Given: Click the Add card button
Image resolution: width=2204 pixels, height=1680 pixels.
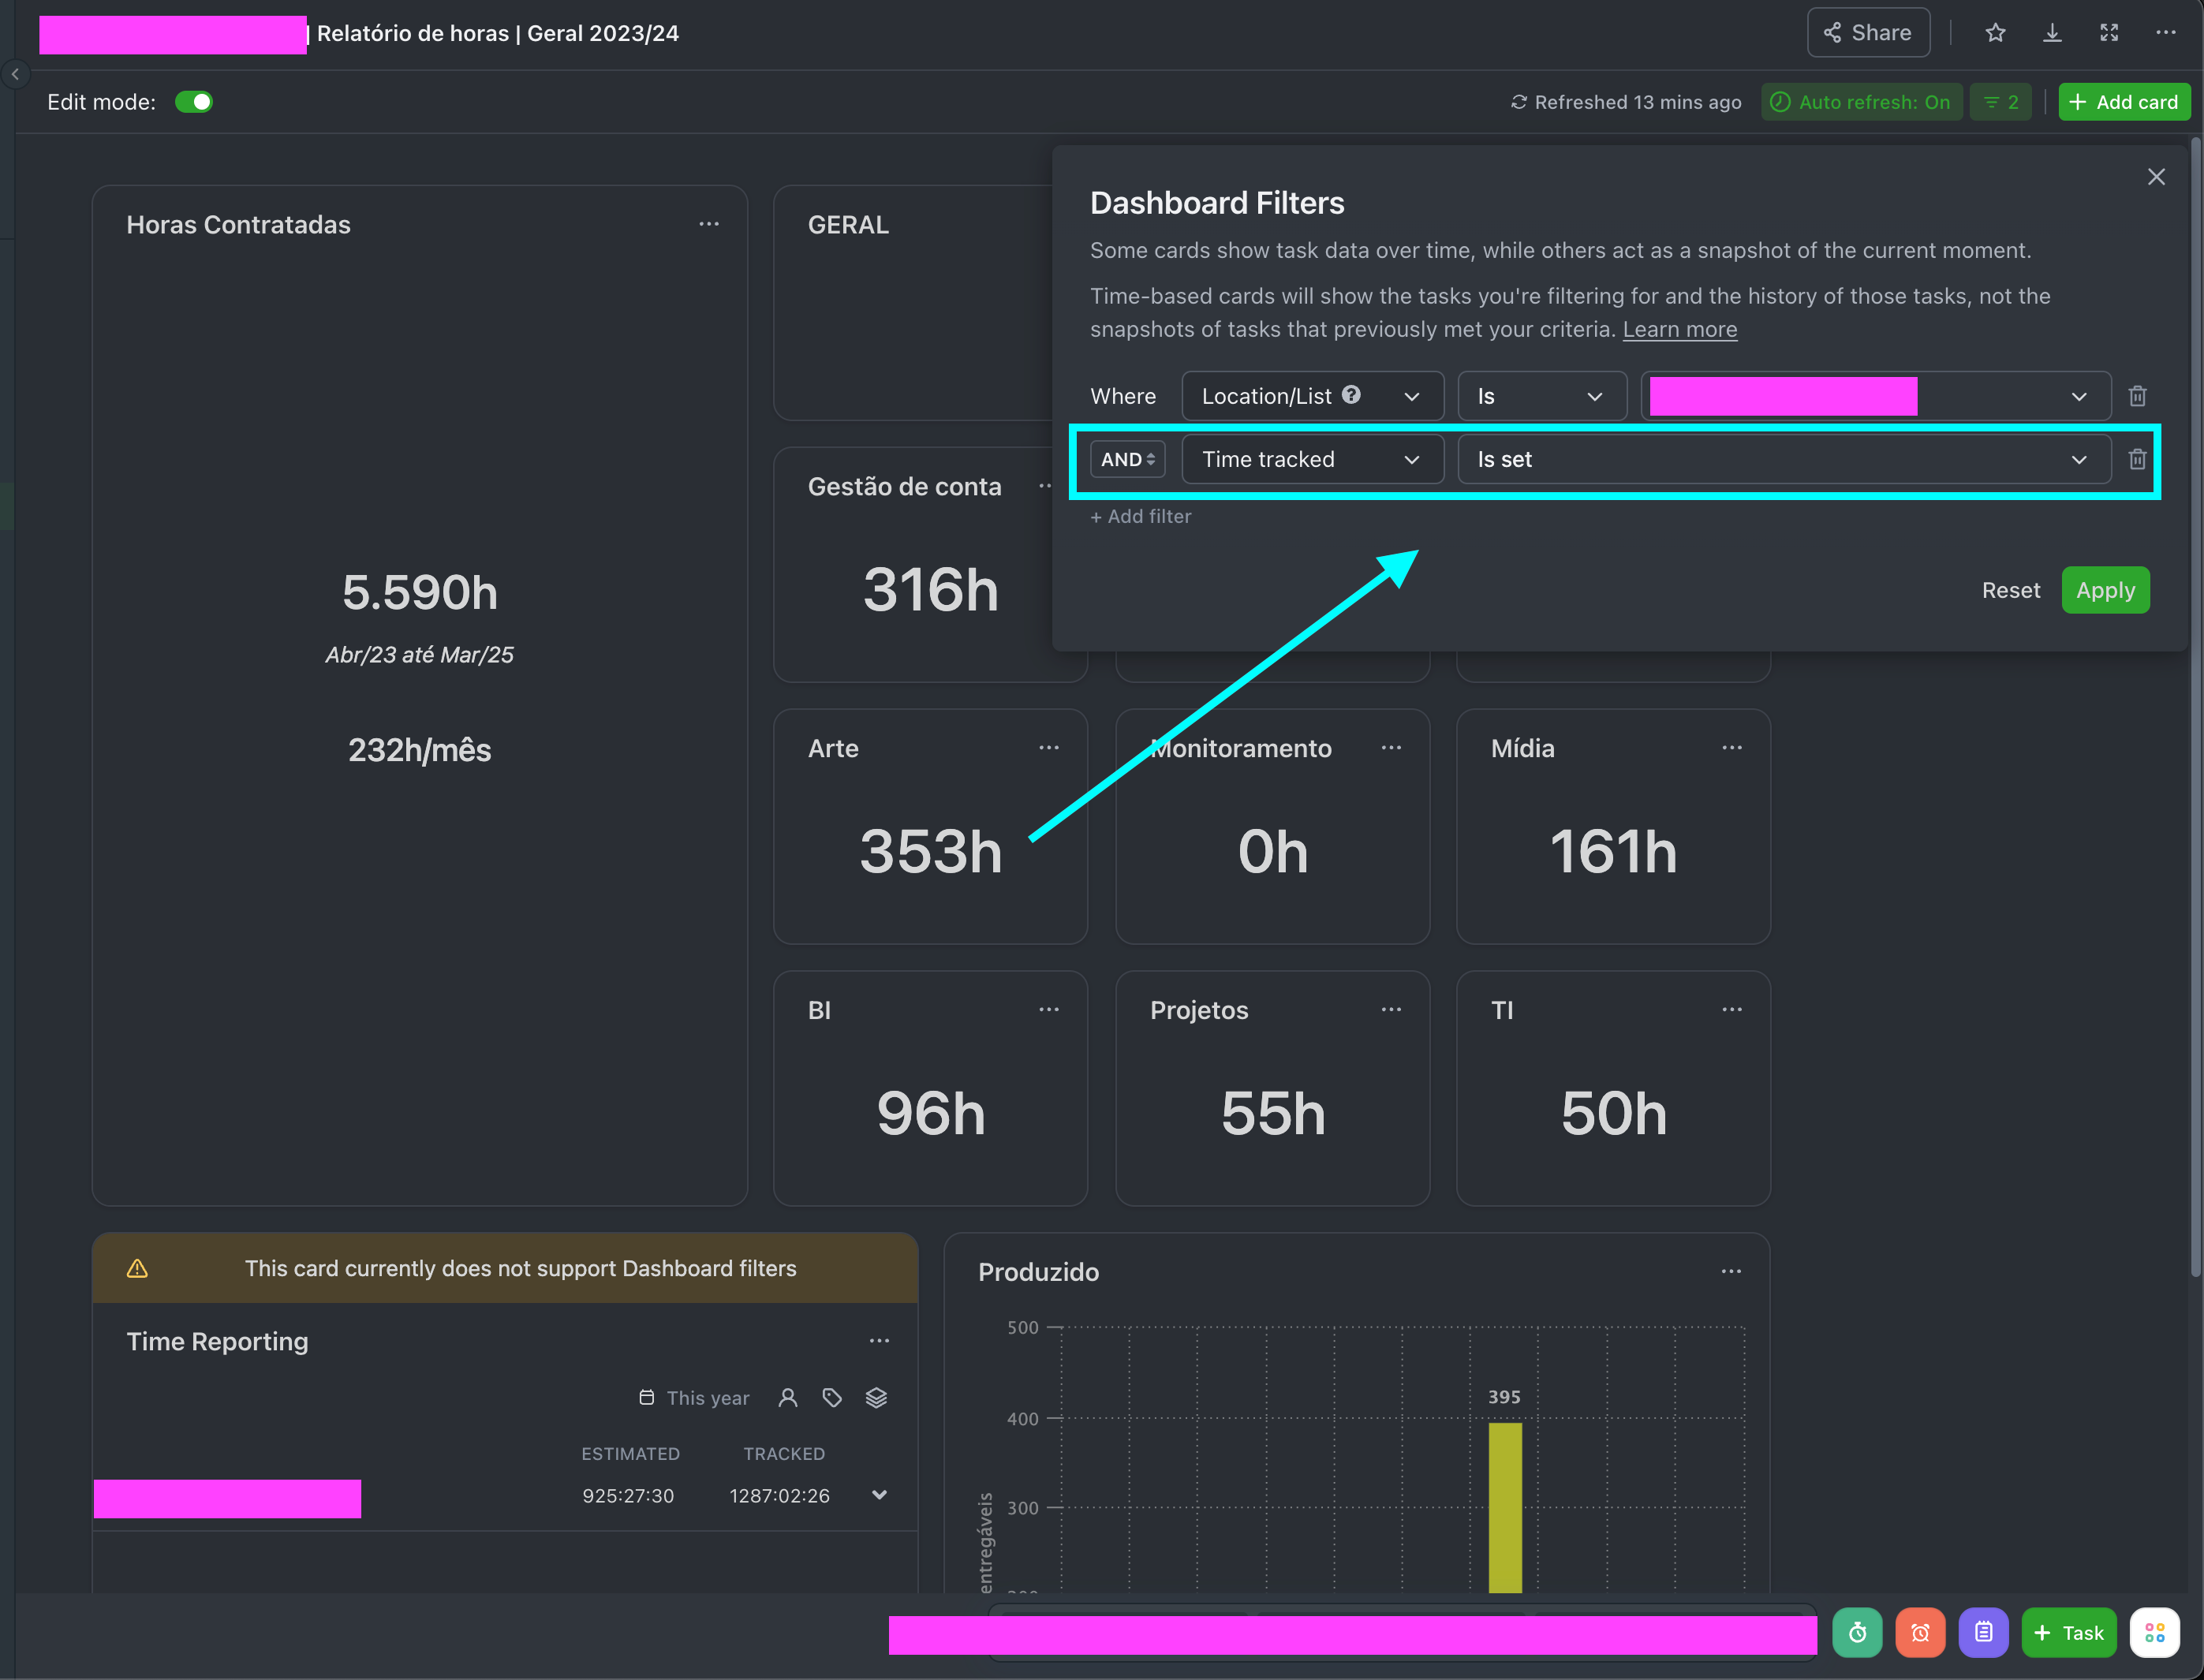Looking at the screenshot, I should [x=2124, y=102].
